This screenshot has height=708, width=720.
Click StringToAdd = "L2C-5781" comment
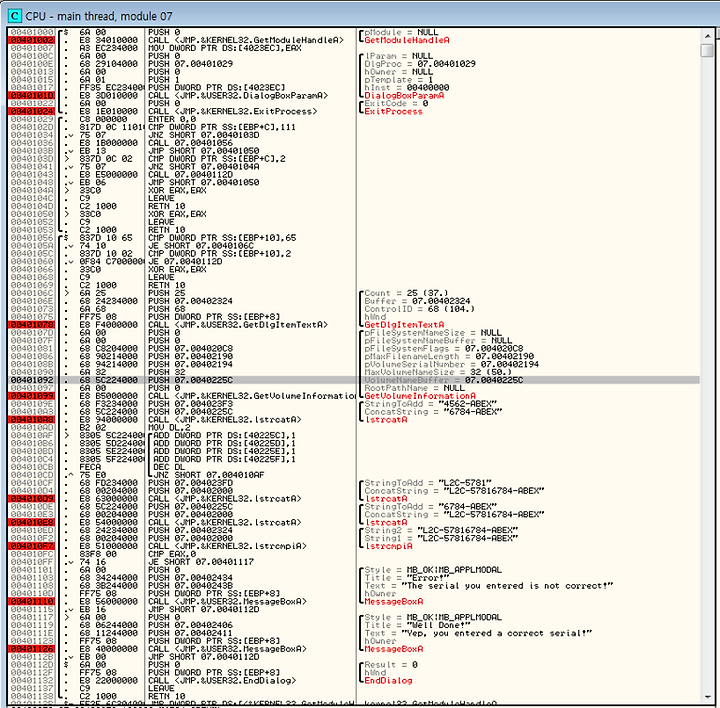click(x=428, y=483)
